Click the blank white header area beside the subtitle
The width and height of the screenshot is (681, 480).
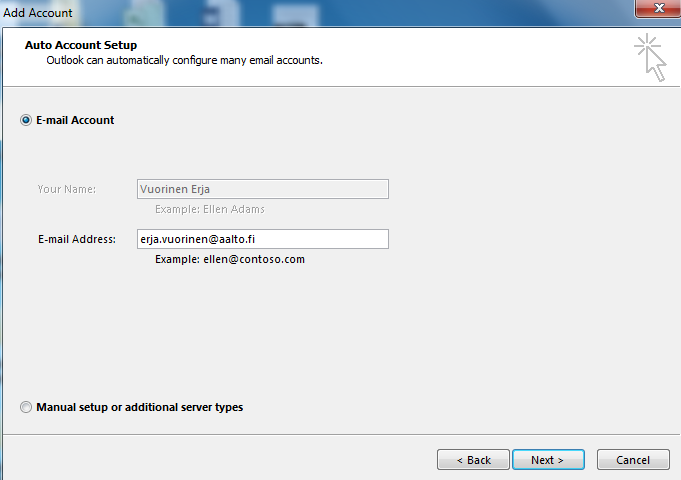[480, 60]
